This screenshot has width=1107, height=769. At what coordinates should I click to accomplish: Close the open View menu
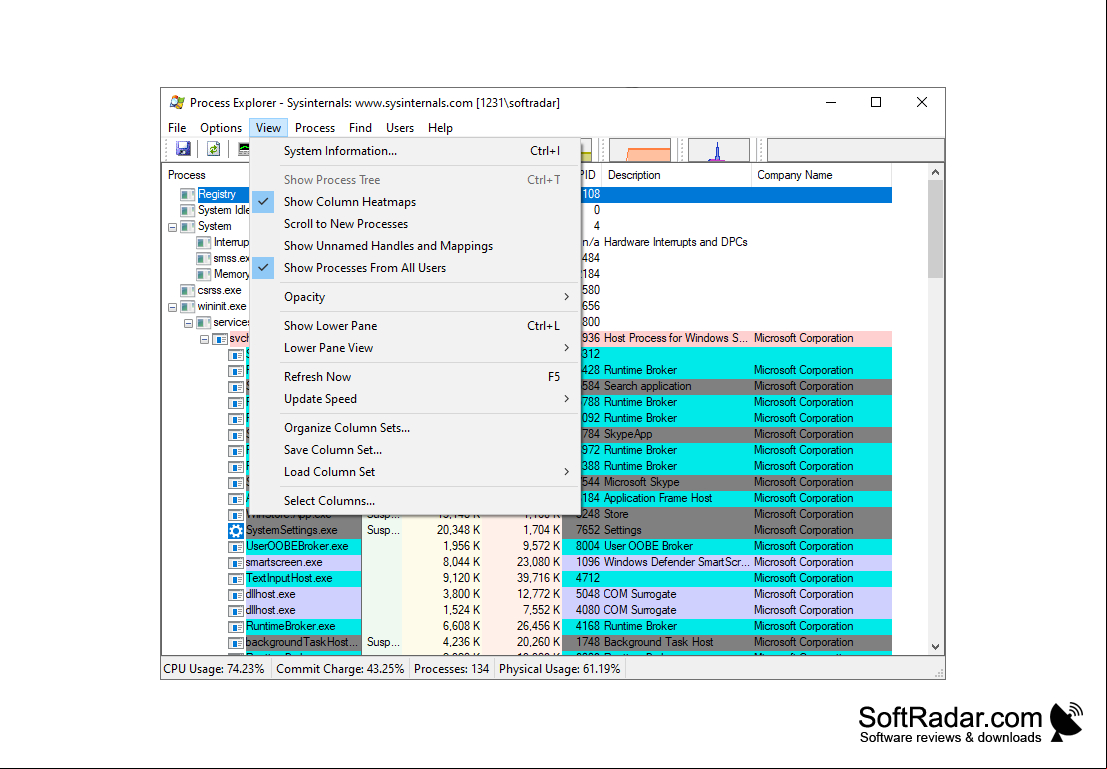268,128
